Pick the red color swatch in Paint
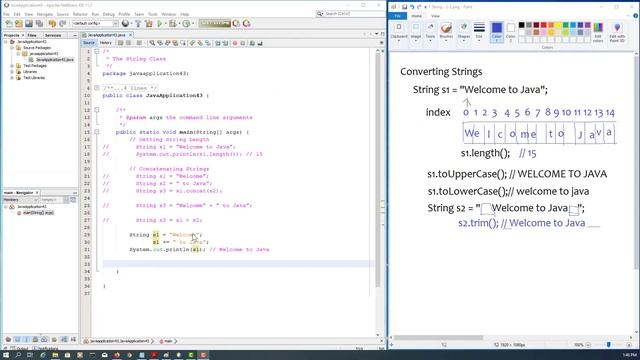Screen dimensions: 640x360 coord(543,25)
